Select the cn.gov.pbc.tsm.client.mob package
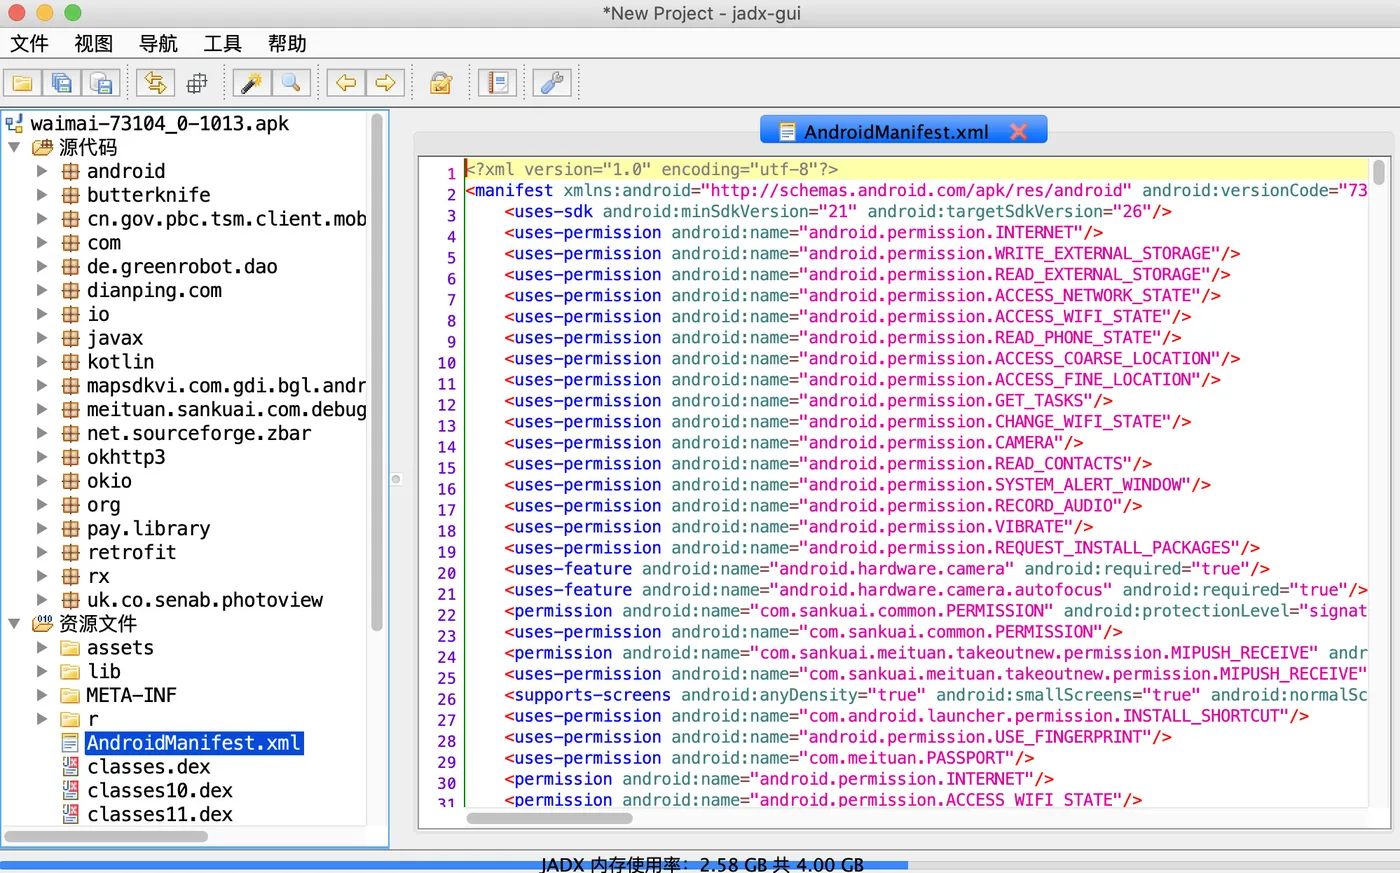This screenshot has width=1400, height=873. pos(226,219)
